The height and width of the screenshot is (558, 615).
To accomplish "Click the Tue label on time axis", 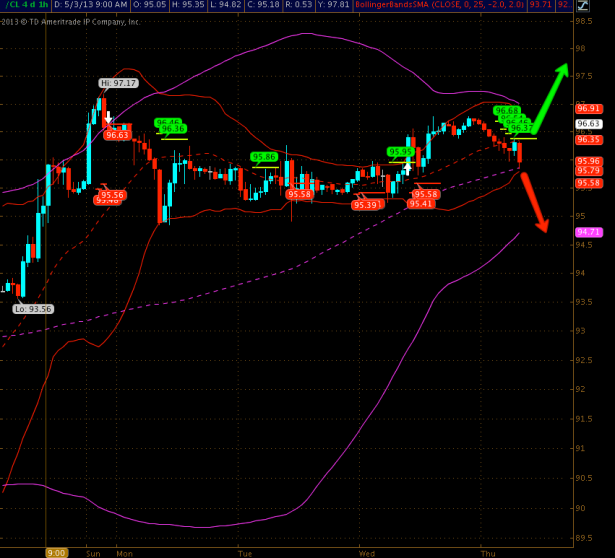I will (x=245, y=553).
